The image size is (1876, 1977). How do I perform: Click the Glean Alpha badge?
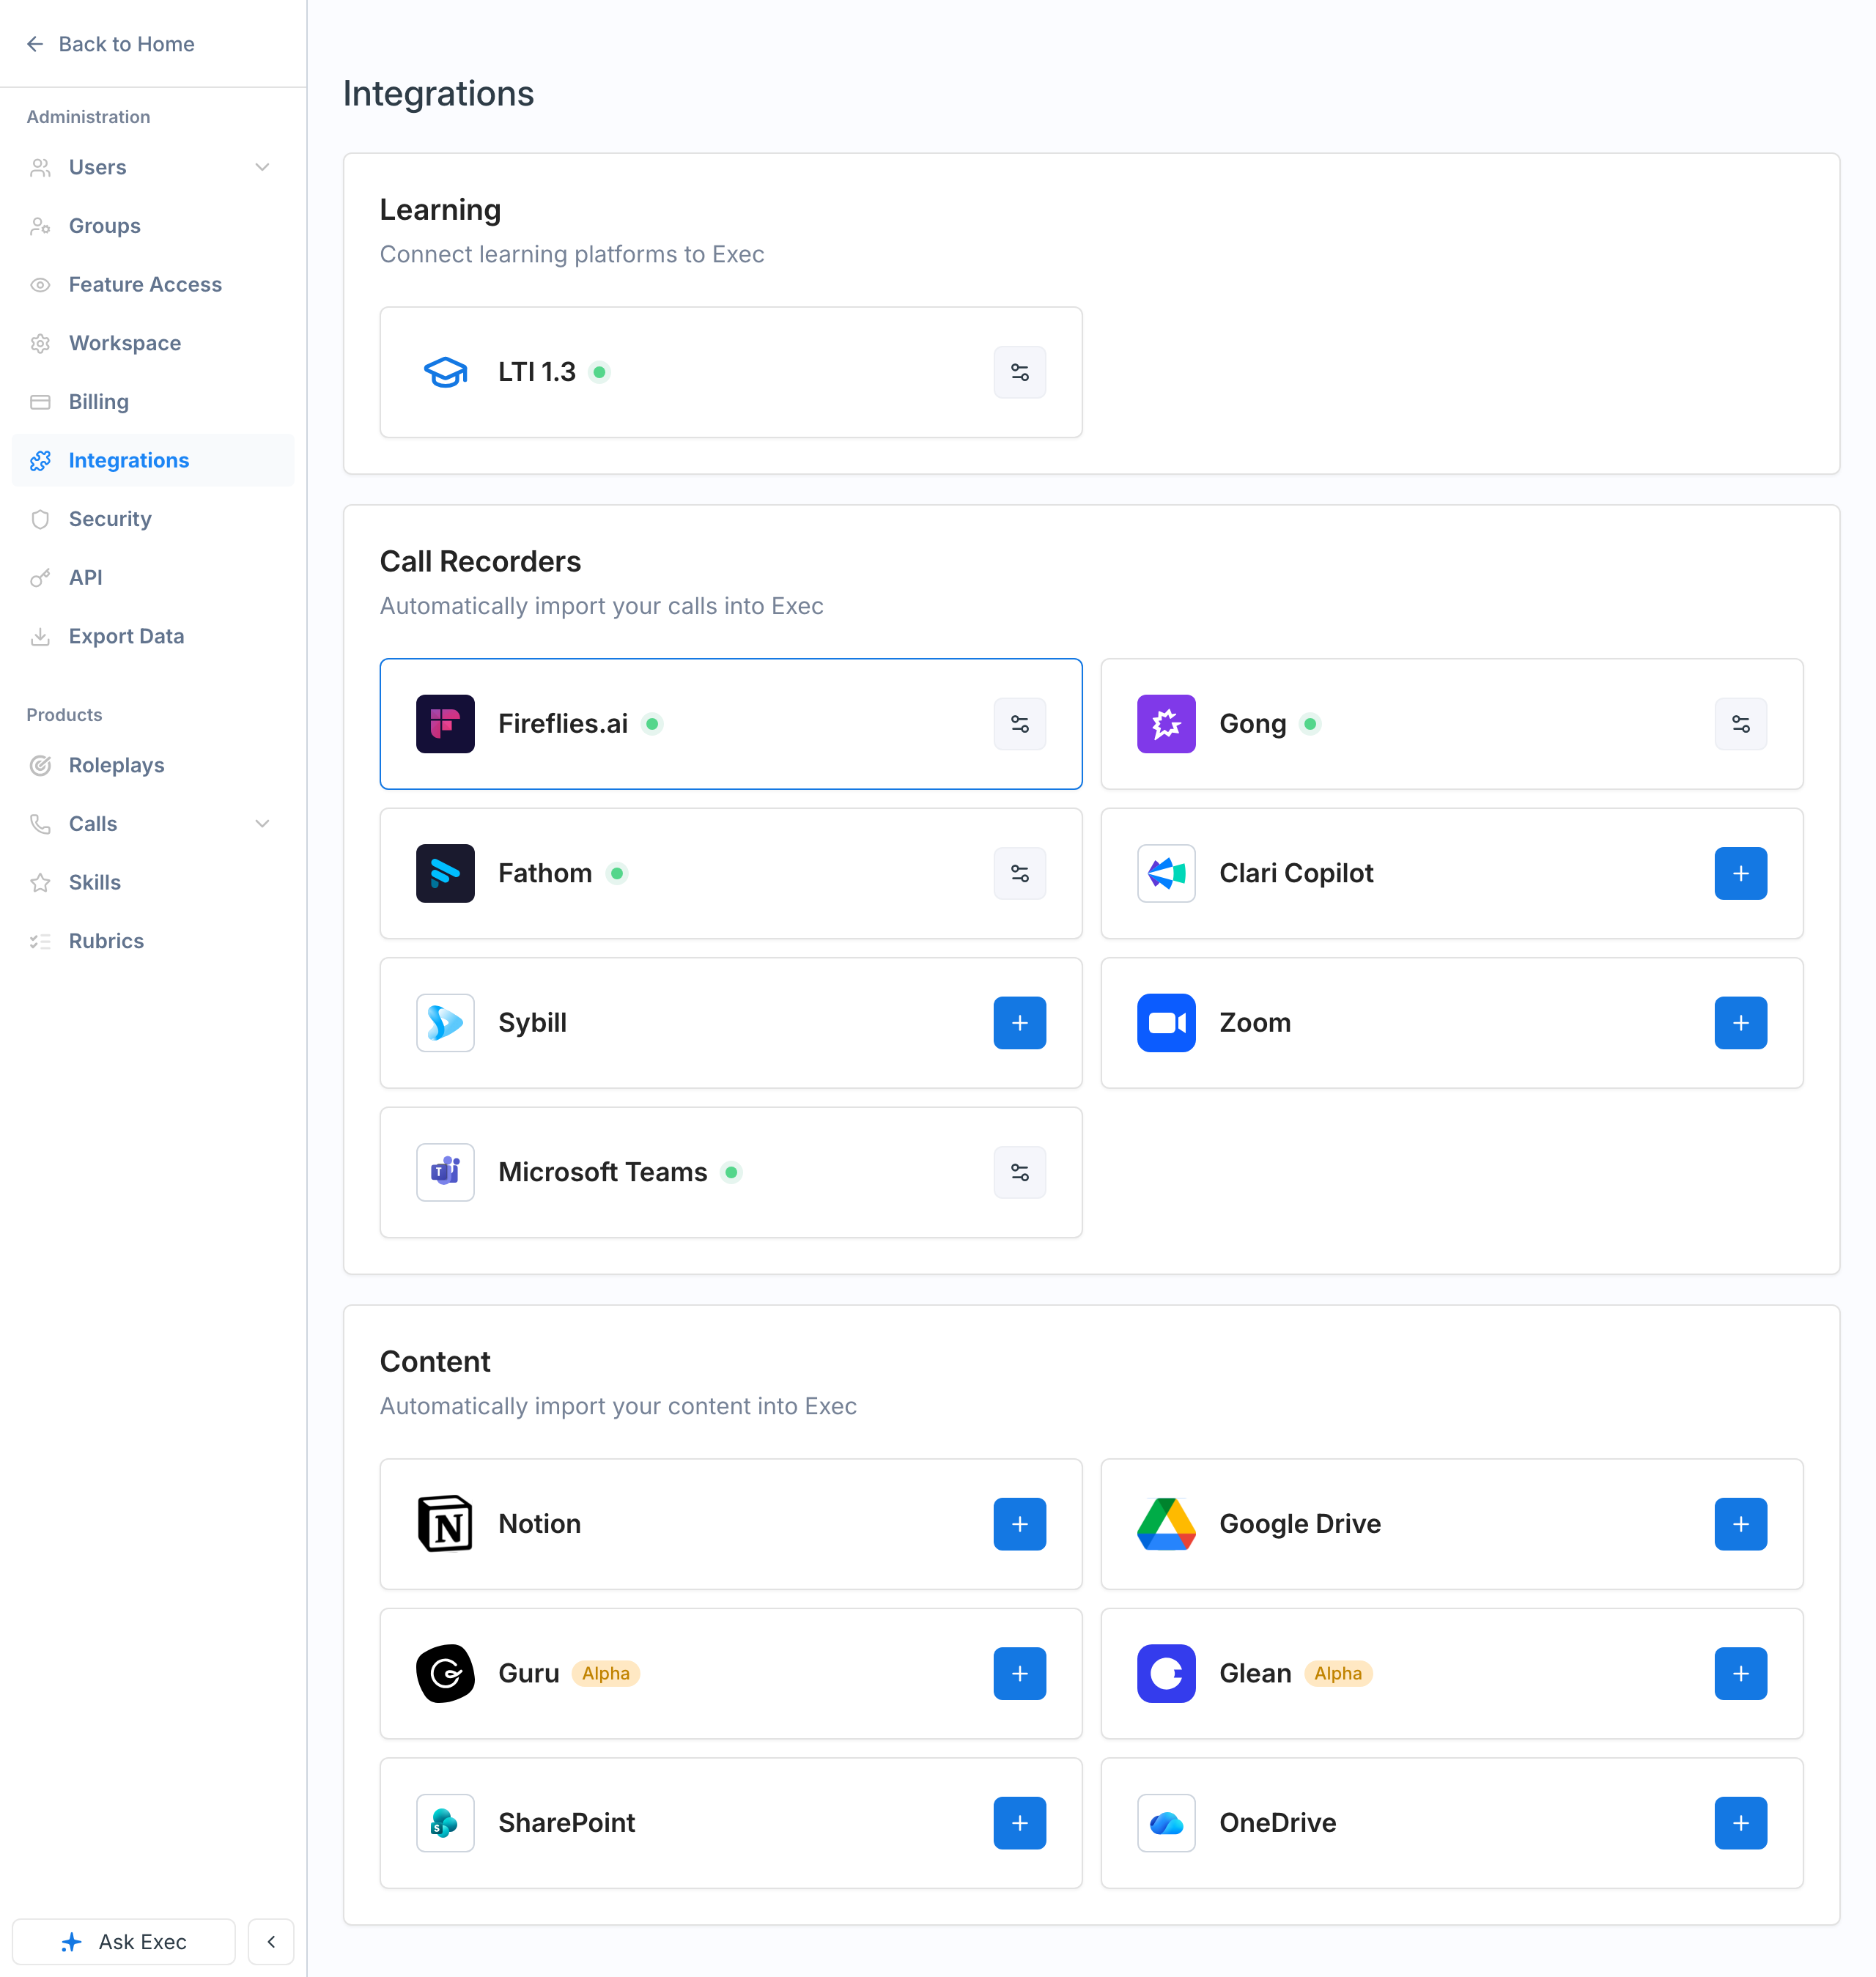(x=1338, y=1674)
